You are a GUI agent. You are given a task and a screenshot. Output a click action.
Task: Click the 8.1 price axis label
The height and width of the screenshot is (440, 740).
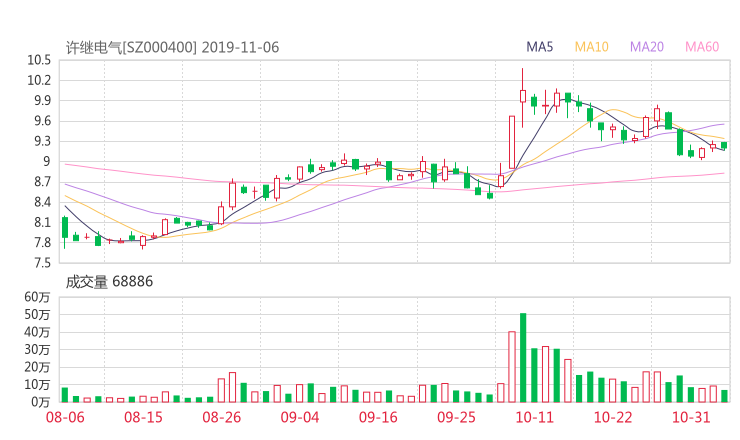42,222
